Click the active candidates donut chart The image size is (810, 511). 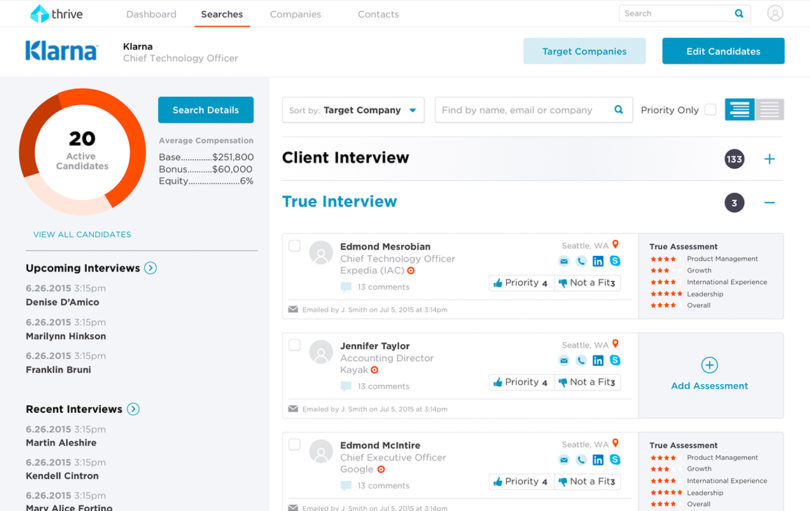pos(82,151)
